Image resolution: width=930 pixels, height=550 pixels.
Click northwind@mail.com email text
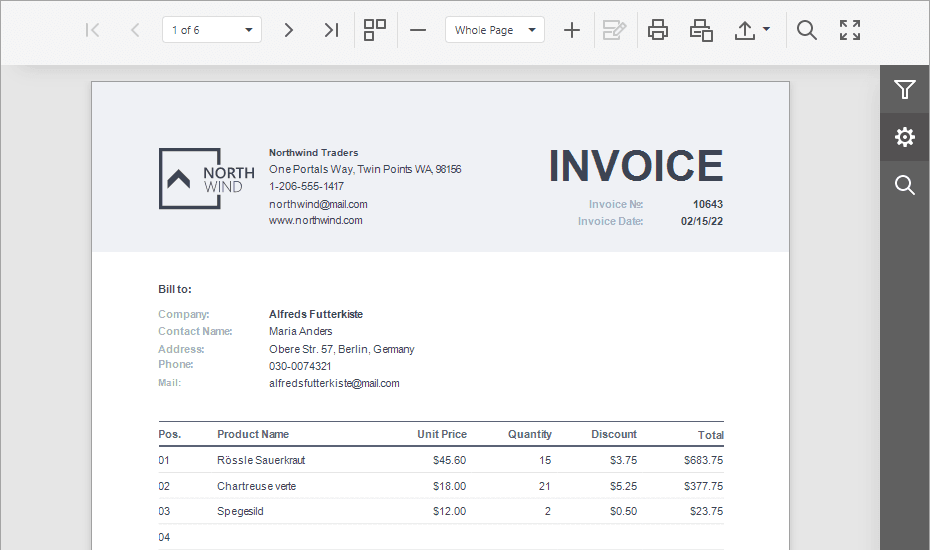318,204
